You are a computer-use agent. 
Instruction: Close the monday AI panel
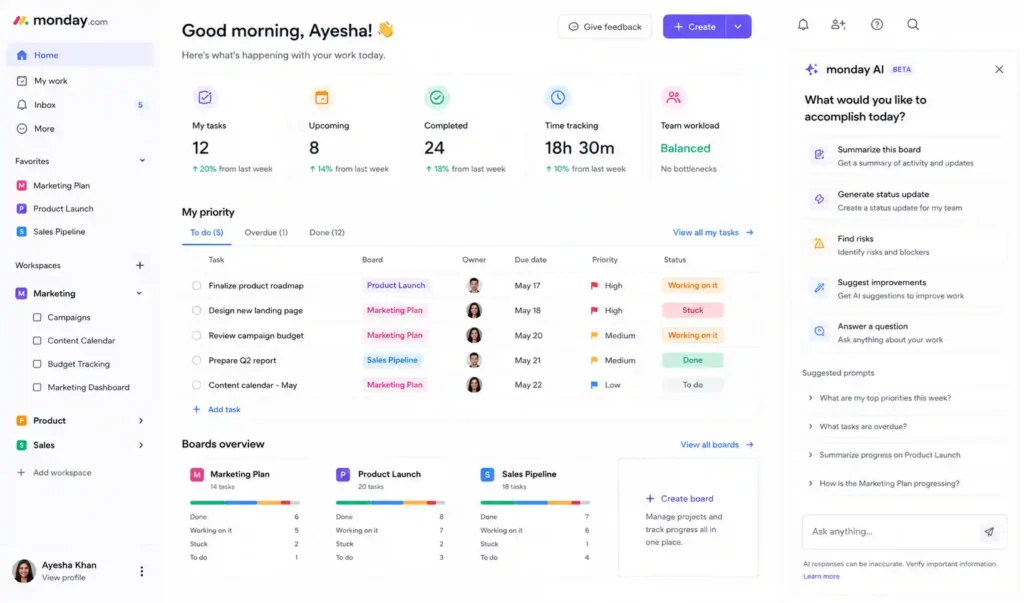click(x=999, y=69)
